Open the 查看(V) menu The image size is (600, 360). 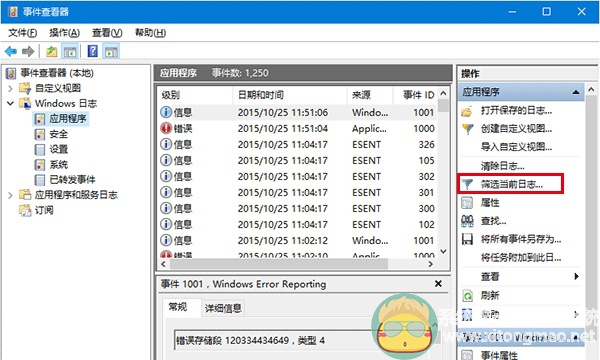coord(107,33)
